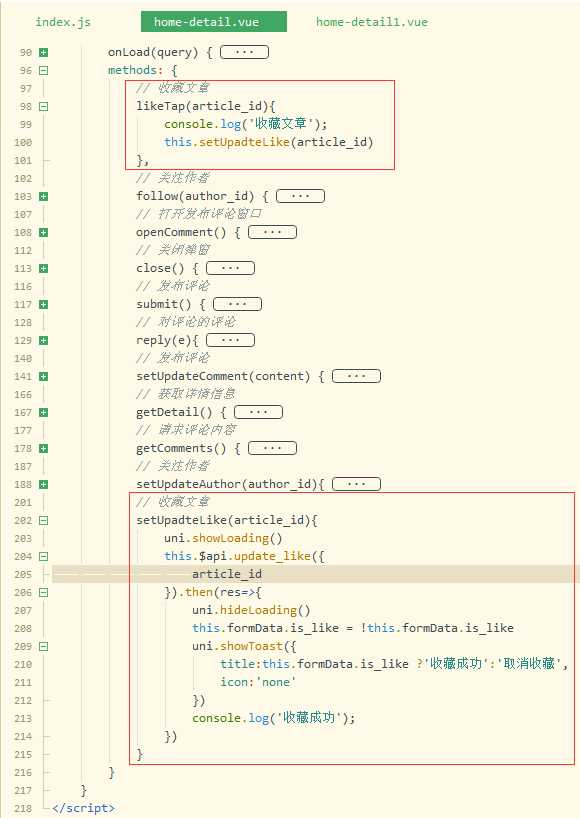Expand the getComments fold at line 178
This screenshot has width=580, height=818.
coord(44,448)
